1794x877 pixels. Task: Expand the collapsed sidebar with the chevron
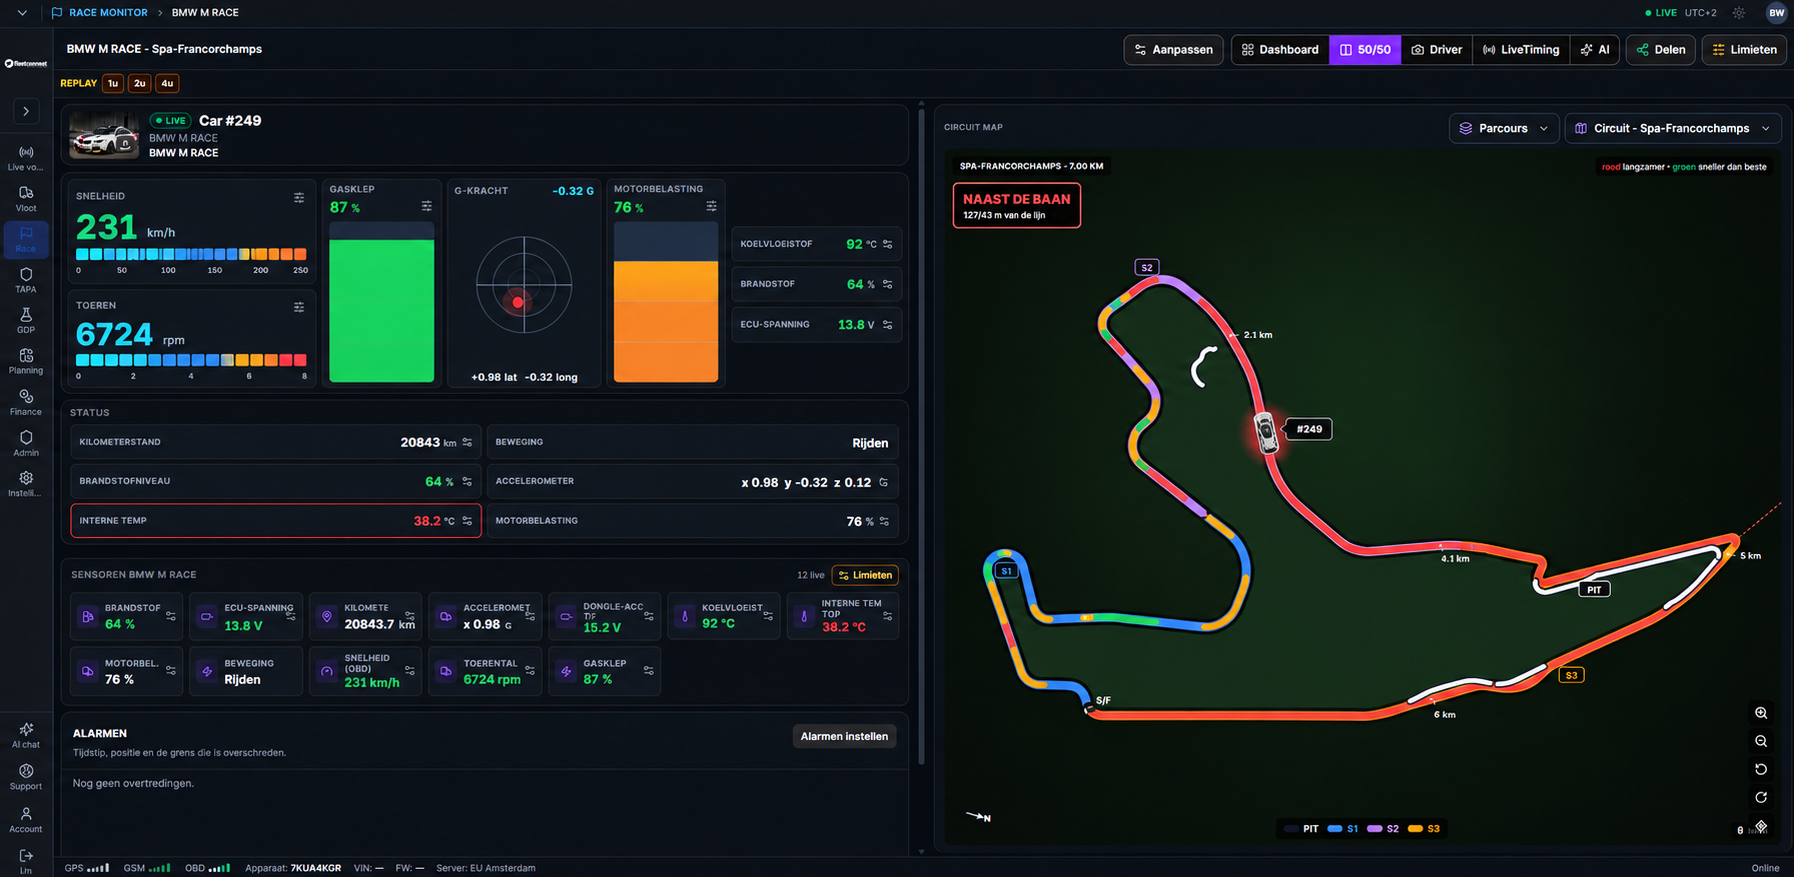(x=26, y=111)
